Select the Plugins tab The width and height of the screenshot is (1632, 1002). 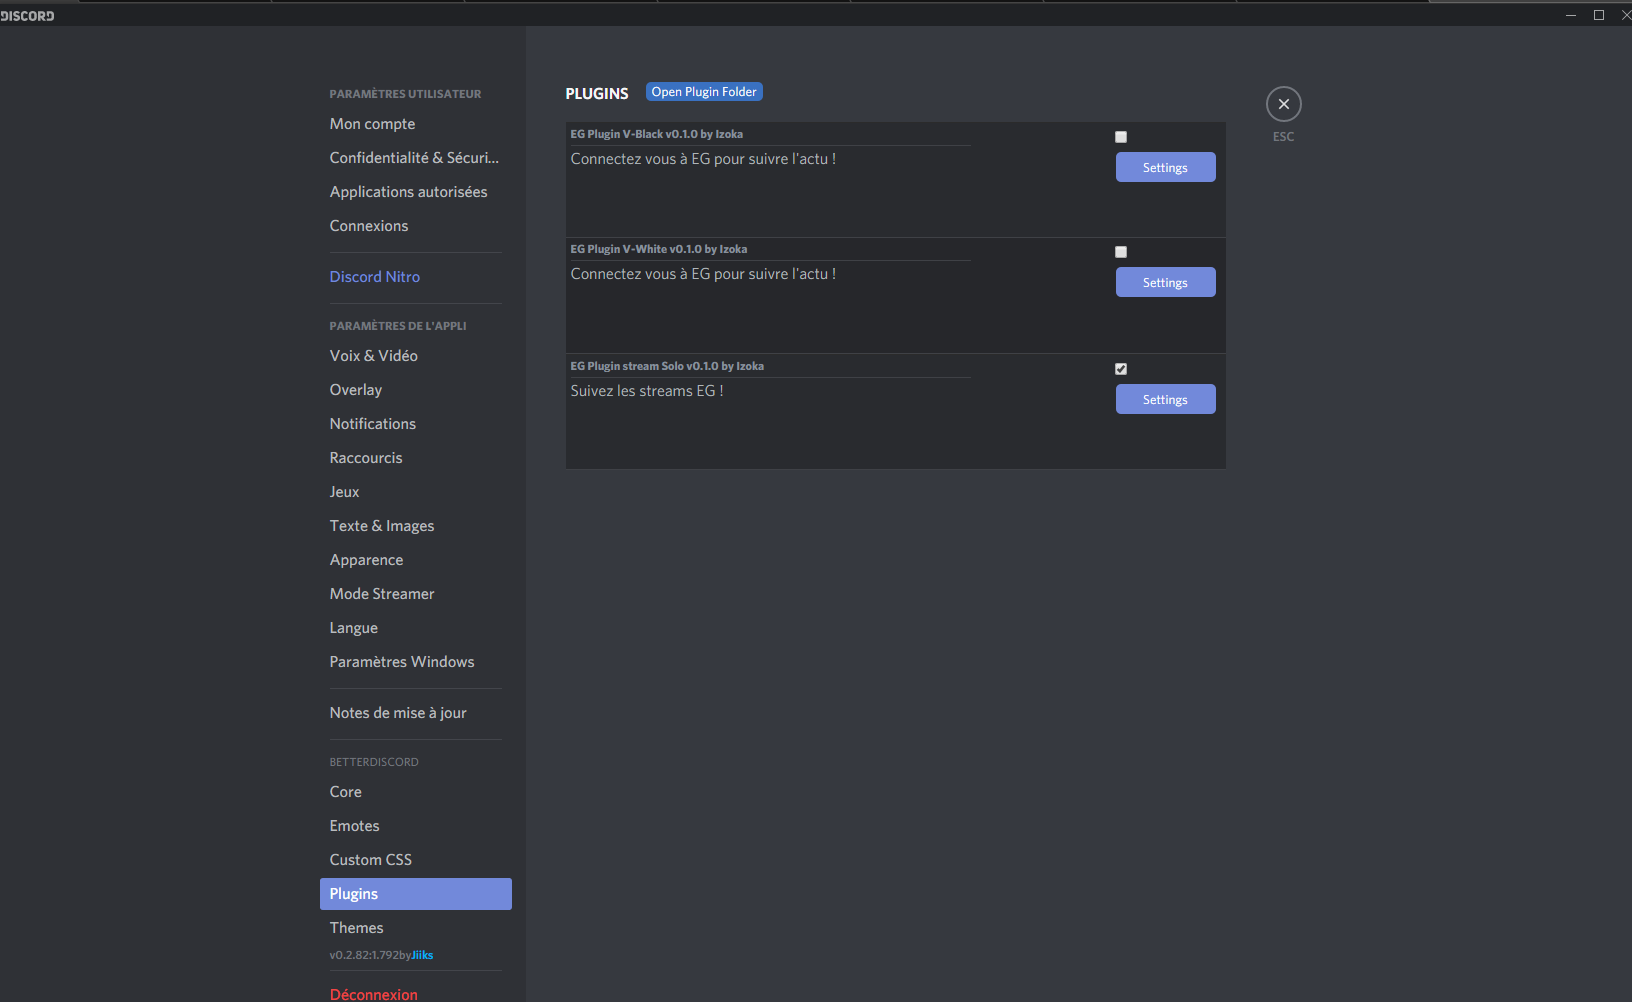pos(415,894)
